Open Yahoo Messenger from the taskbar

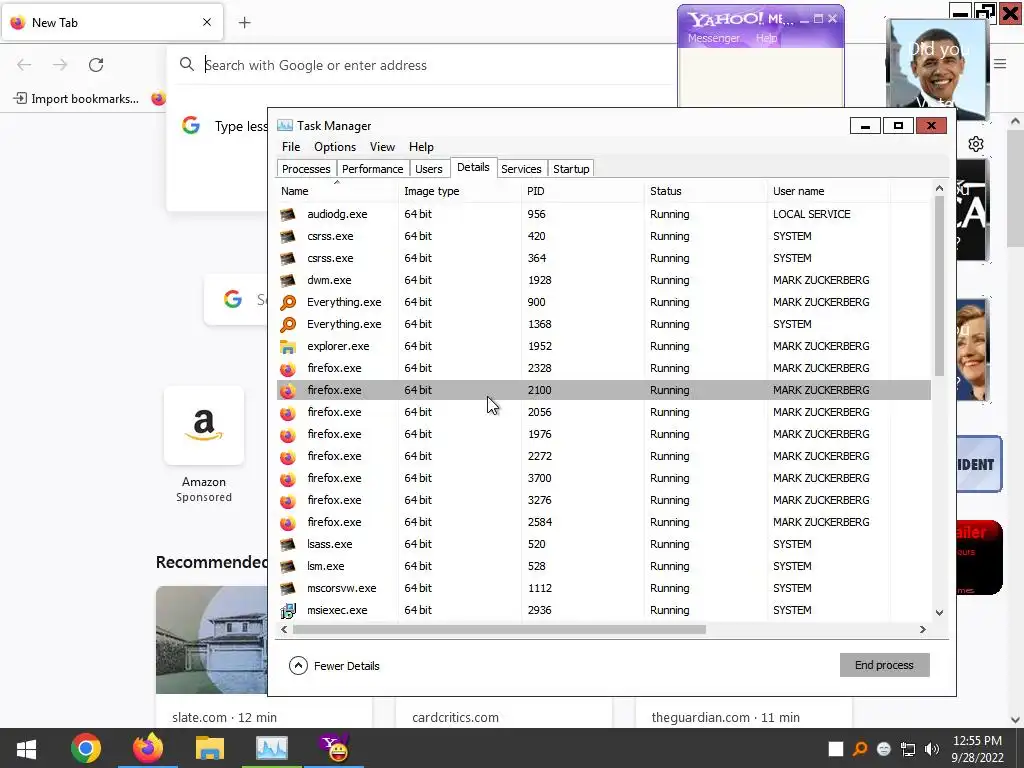(x=334, y=748)
